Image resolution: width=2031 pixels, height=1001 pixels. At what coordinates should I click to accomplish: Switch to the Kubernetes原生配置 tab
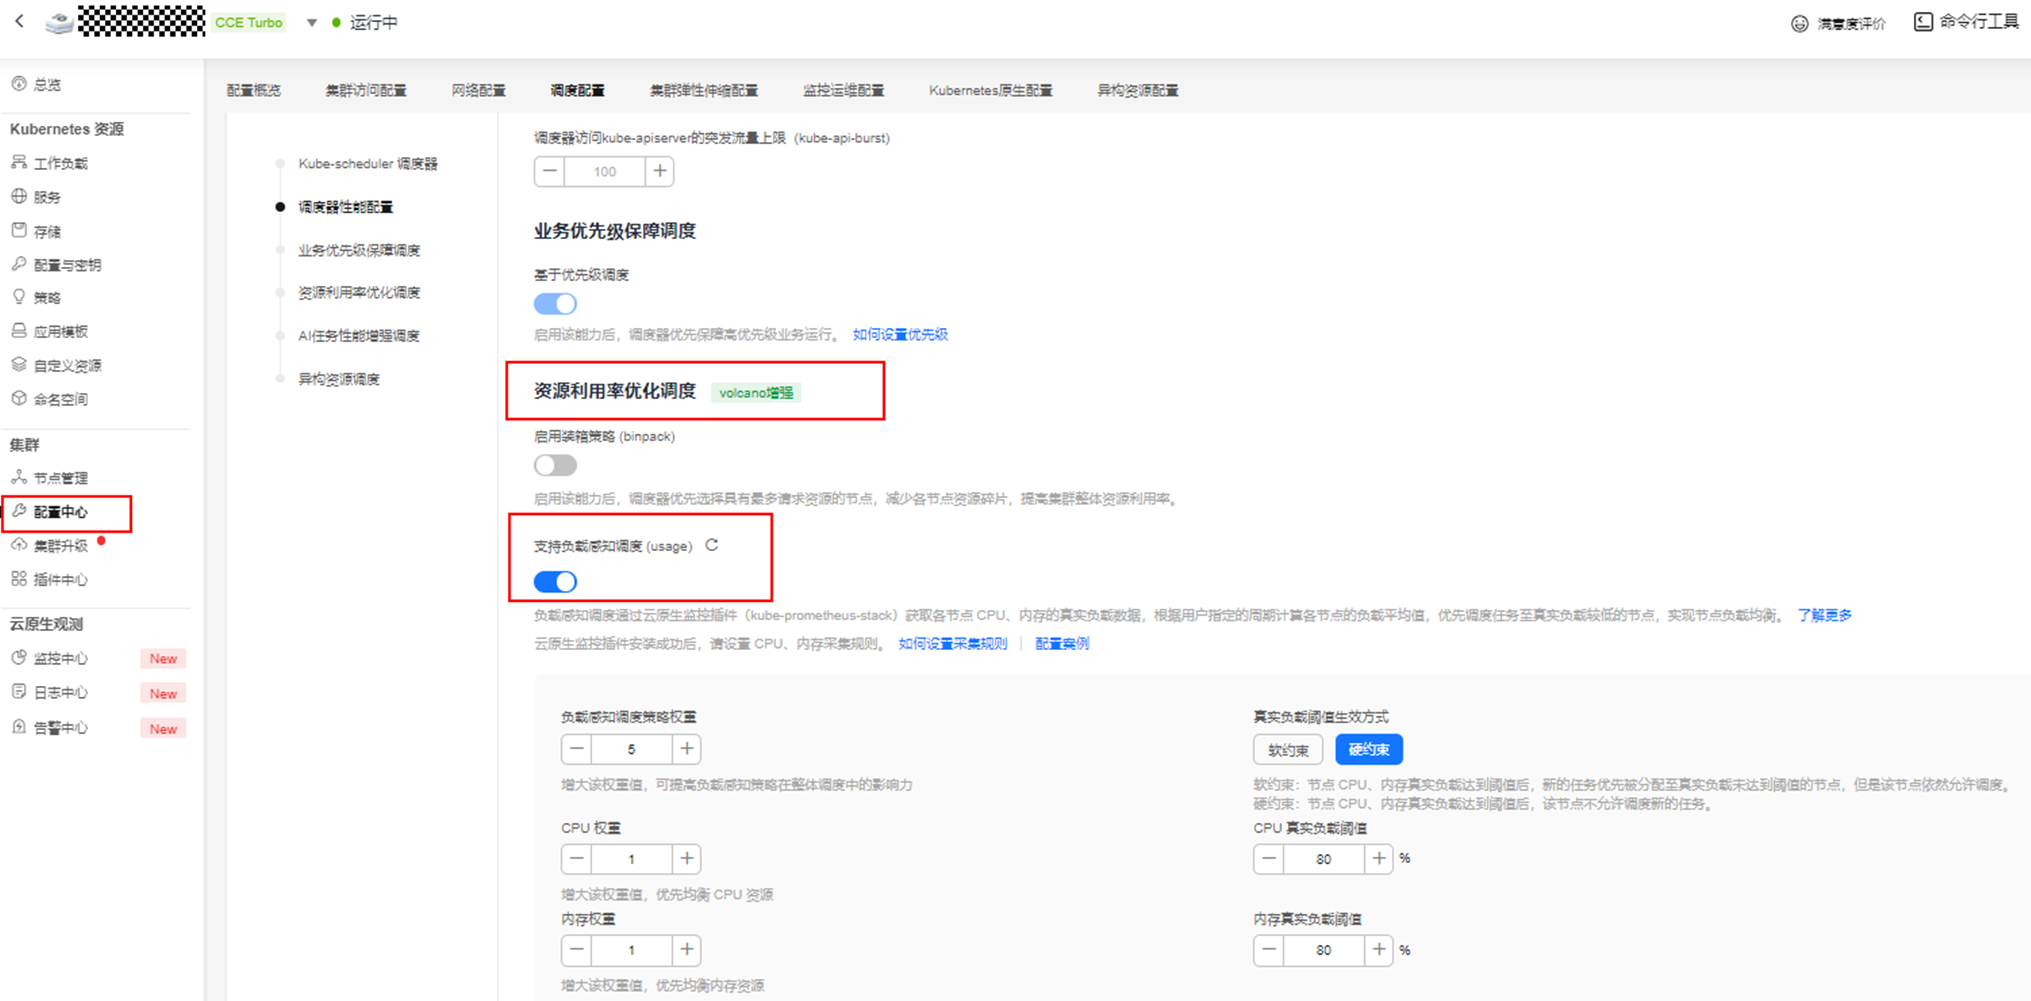(x=990, y=90)
